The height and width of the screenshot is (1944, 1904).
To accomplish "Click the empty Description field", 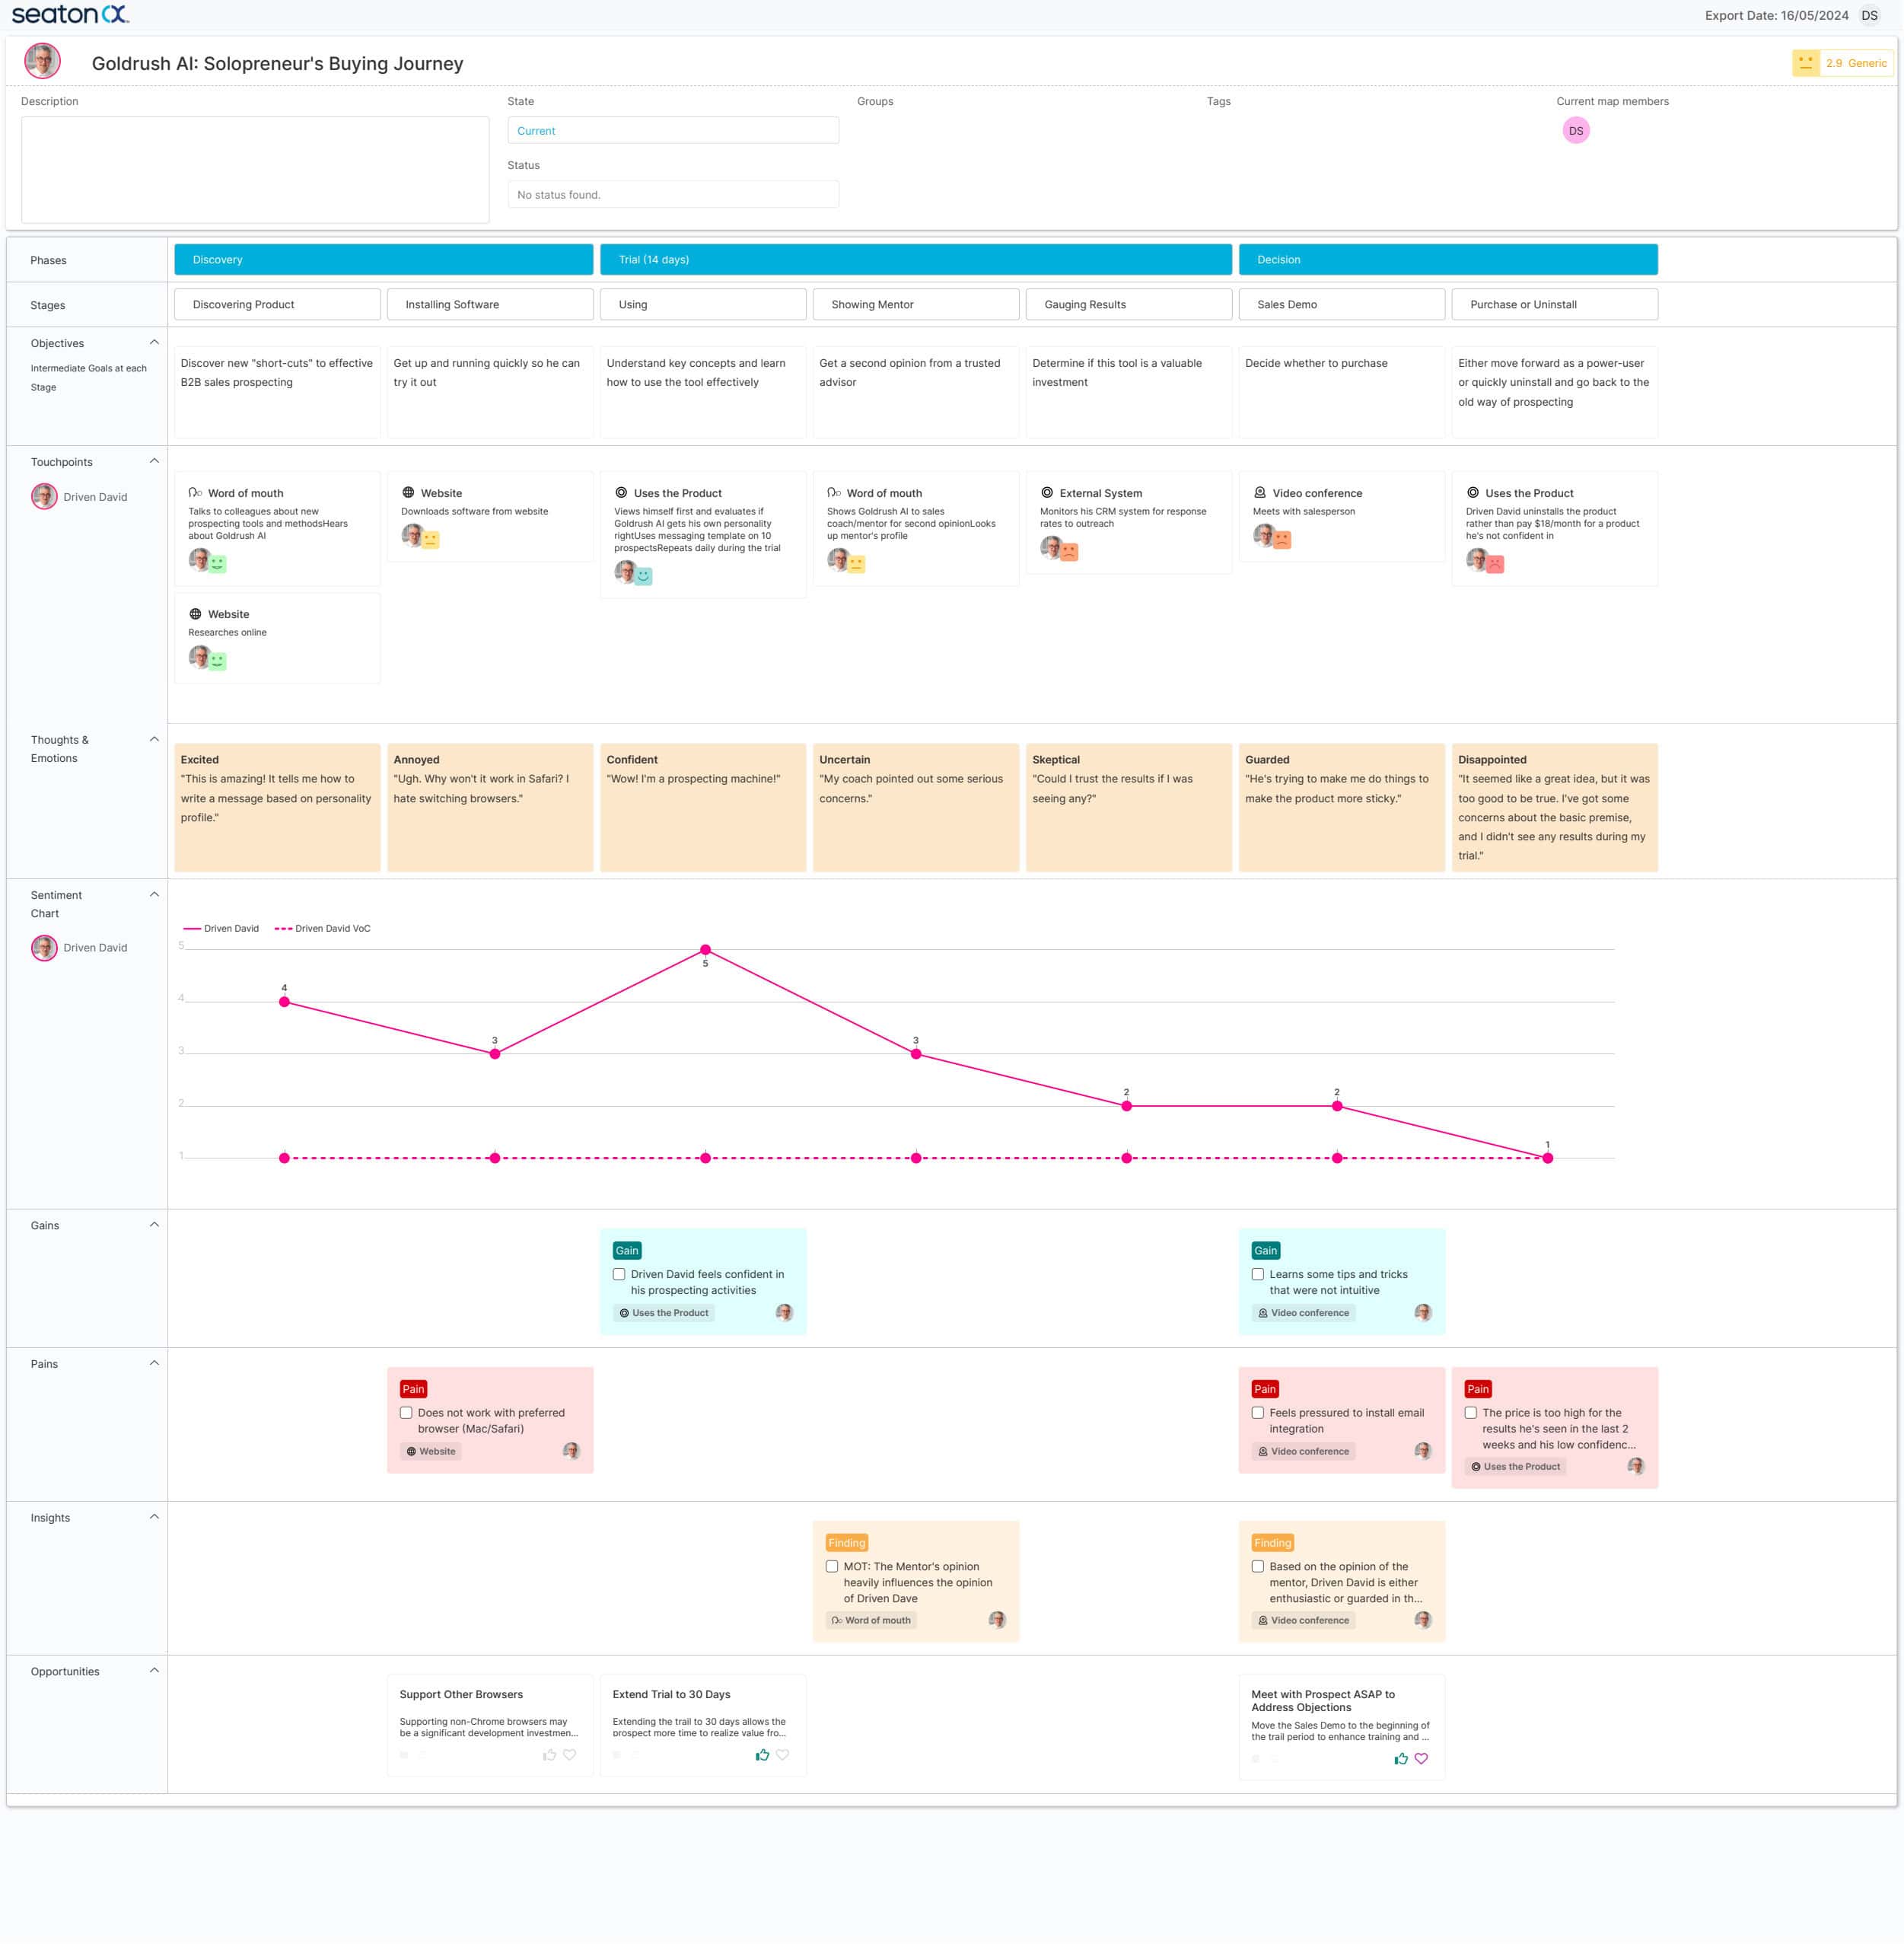I will click(255, 168).
